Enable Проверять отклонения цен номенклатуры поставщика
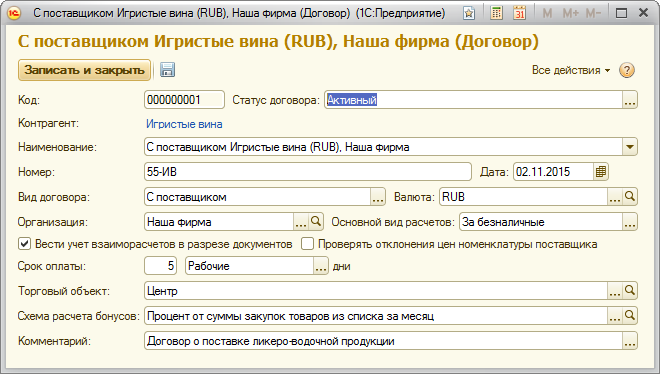 tap(307, 244)
